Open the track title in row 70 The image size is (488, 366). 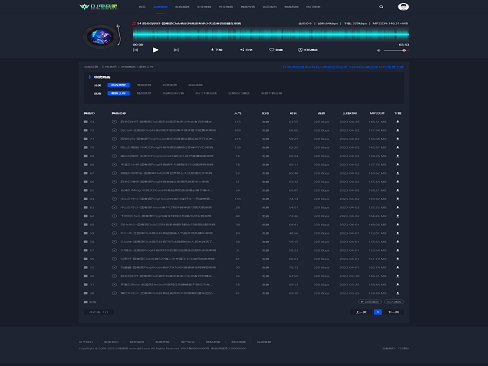pos(167,147)
